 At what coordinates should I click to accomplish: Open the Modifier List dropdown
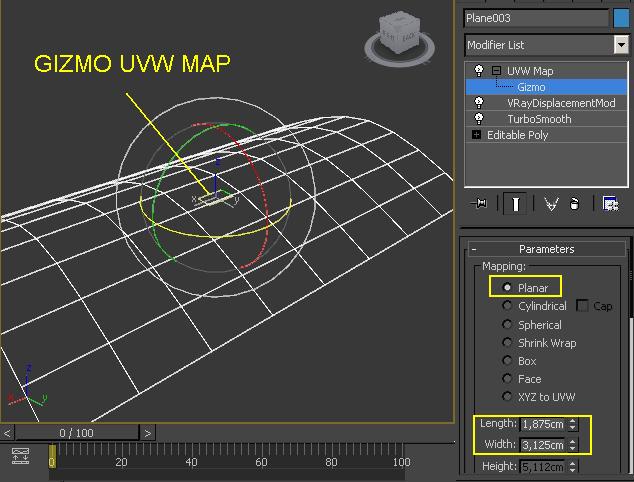coord(621,44)
